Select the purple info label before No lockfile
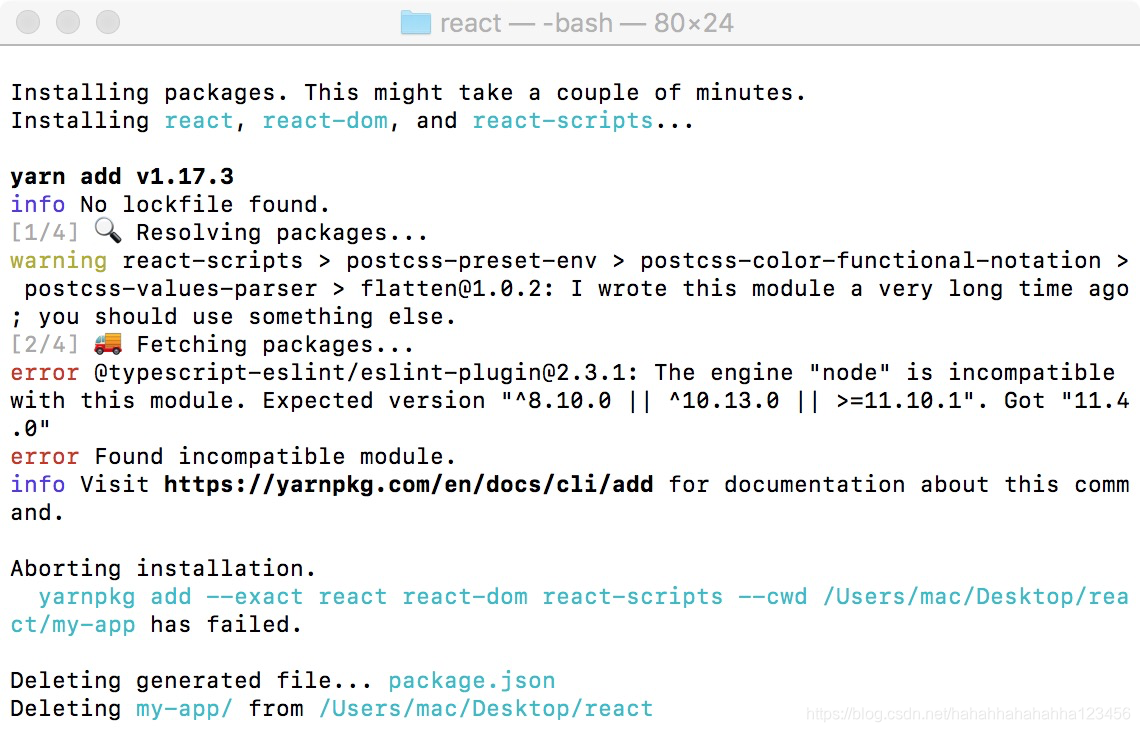Image resolution: width=1140 pixels, height=732 pixels. tap(37, 204)
